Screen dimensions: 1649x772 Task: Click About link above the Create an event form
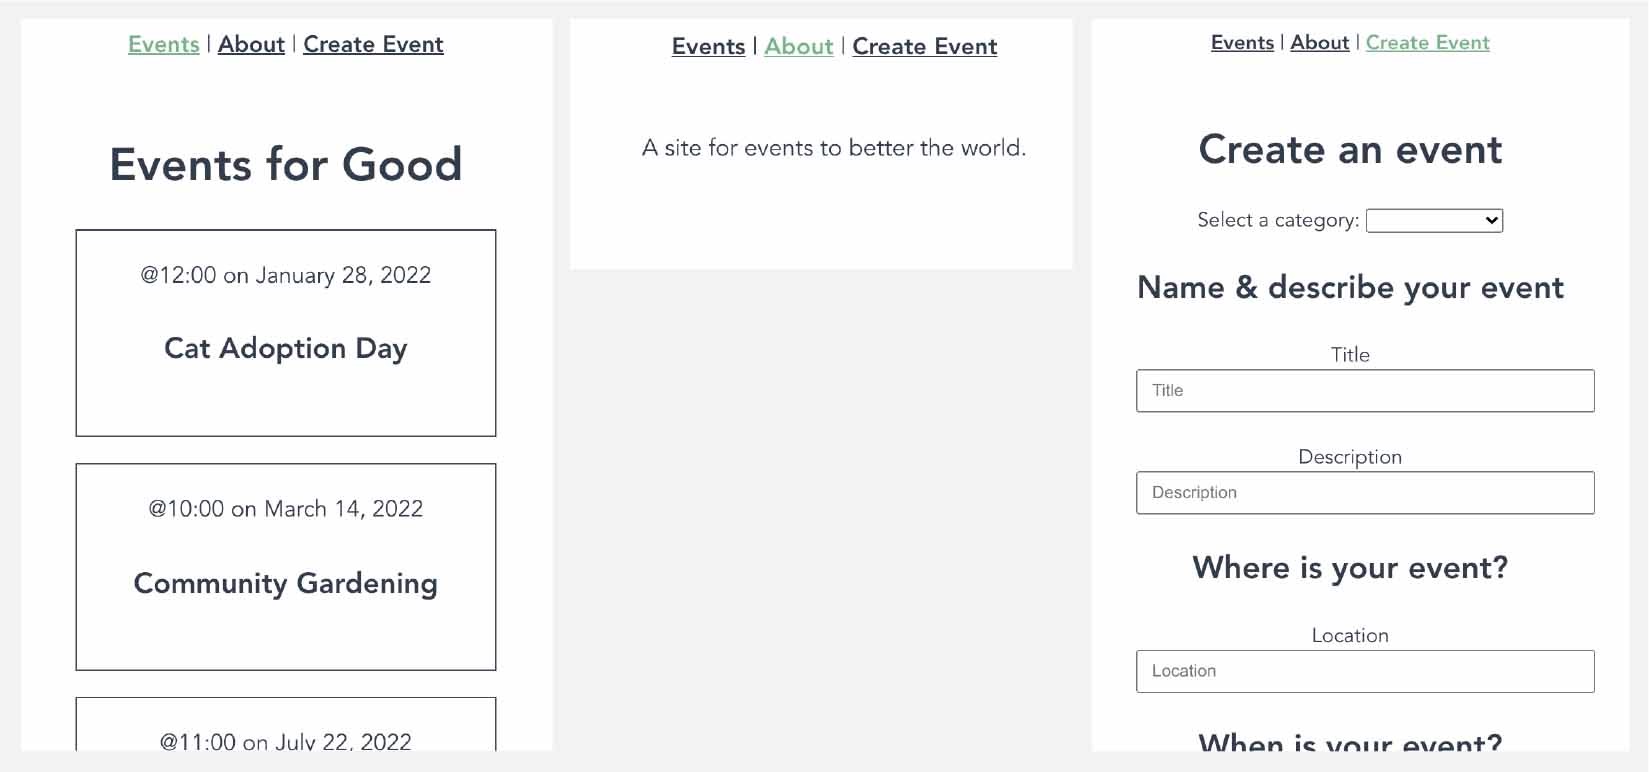pos(1319,43)
